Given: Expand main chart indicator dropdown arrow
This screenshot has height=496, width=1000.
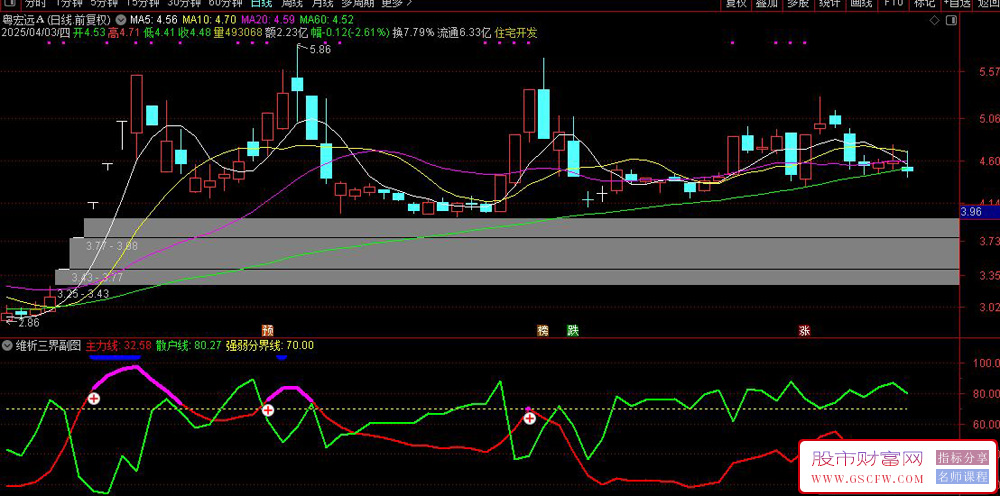Looking at the screenshot, I should (x=122, y=19).
